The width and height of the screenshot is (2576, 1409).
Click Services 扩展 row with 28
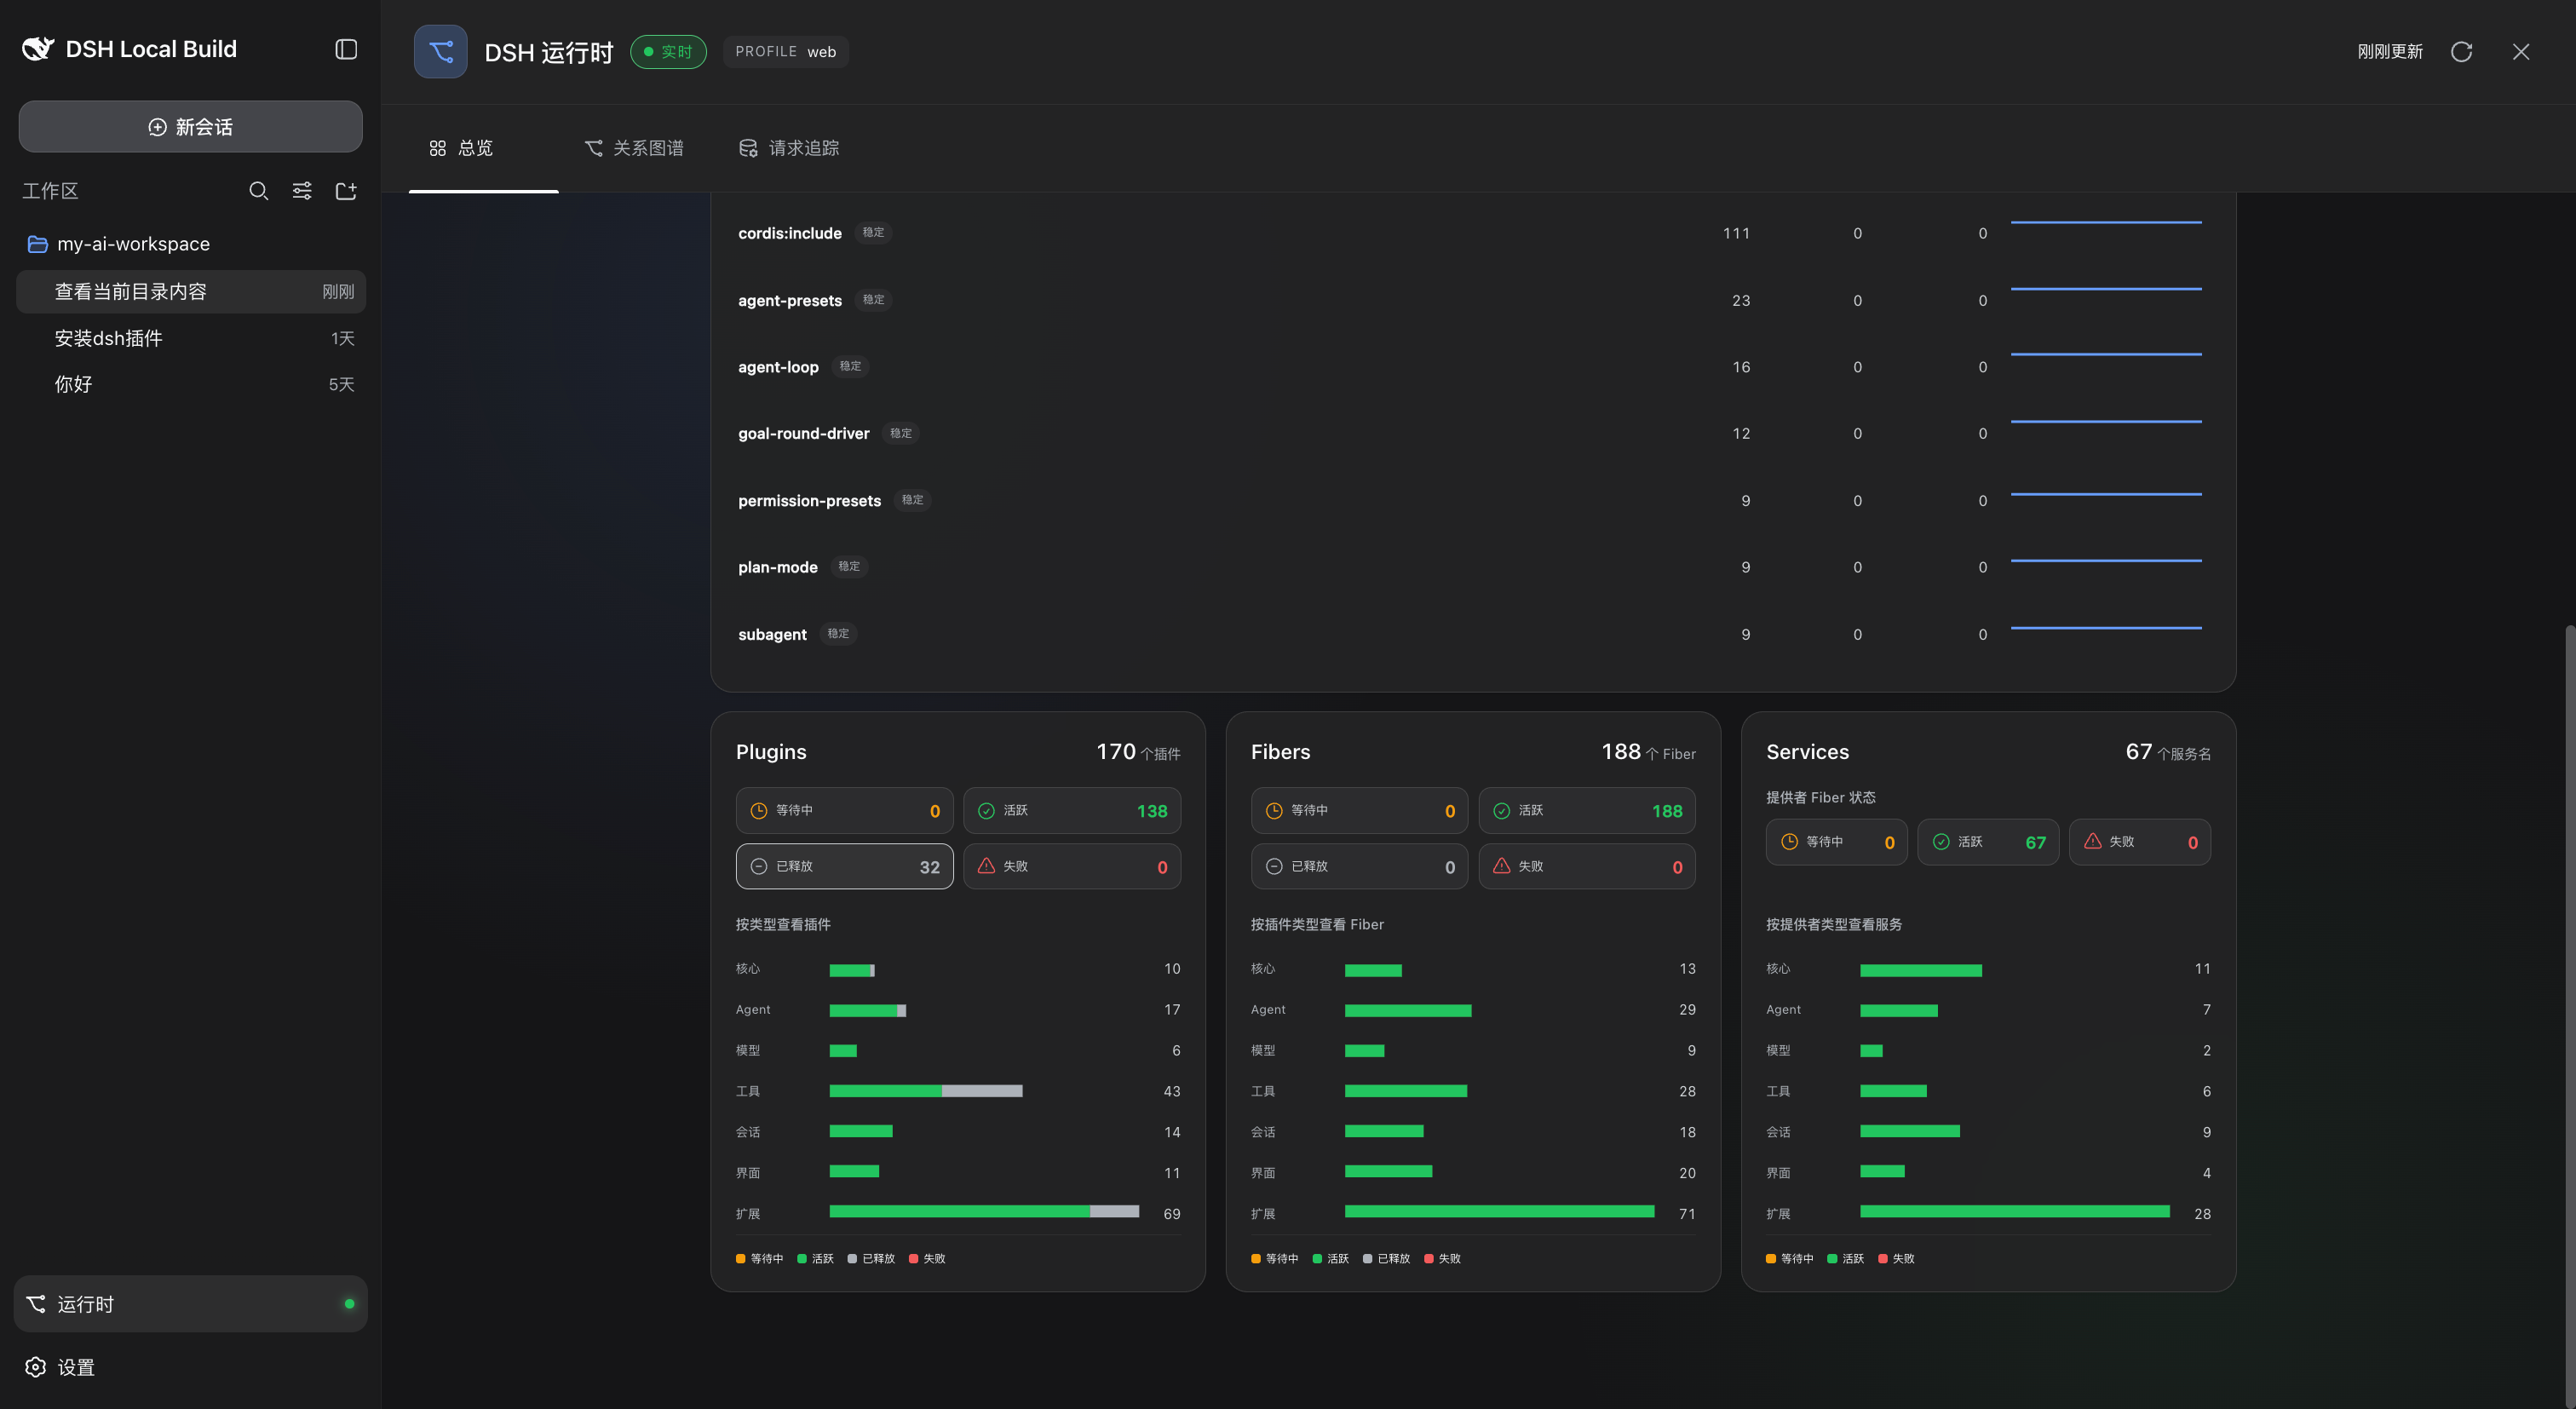(x=1988, y=1213)
